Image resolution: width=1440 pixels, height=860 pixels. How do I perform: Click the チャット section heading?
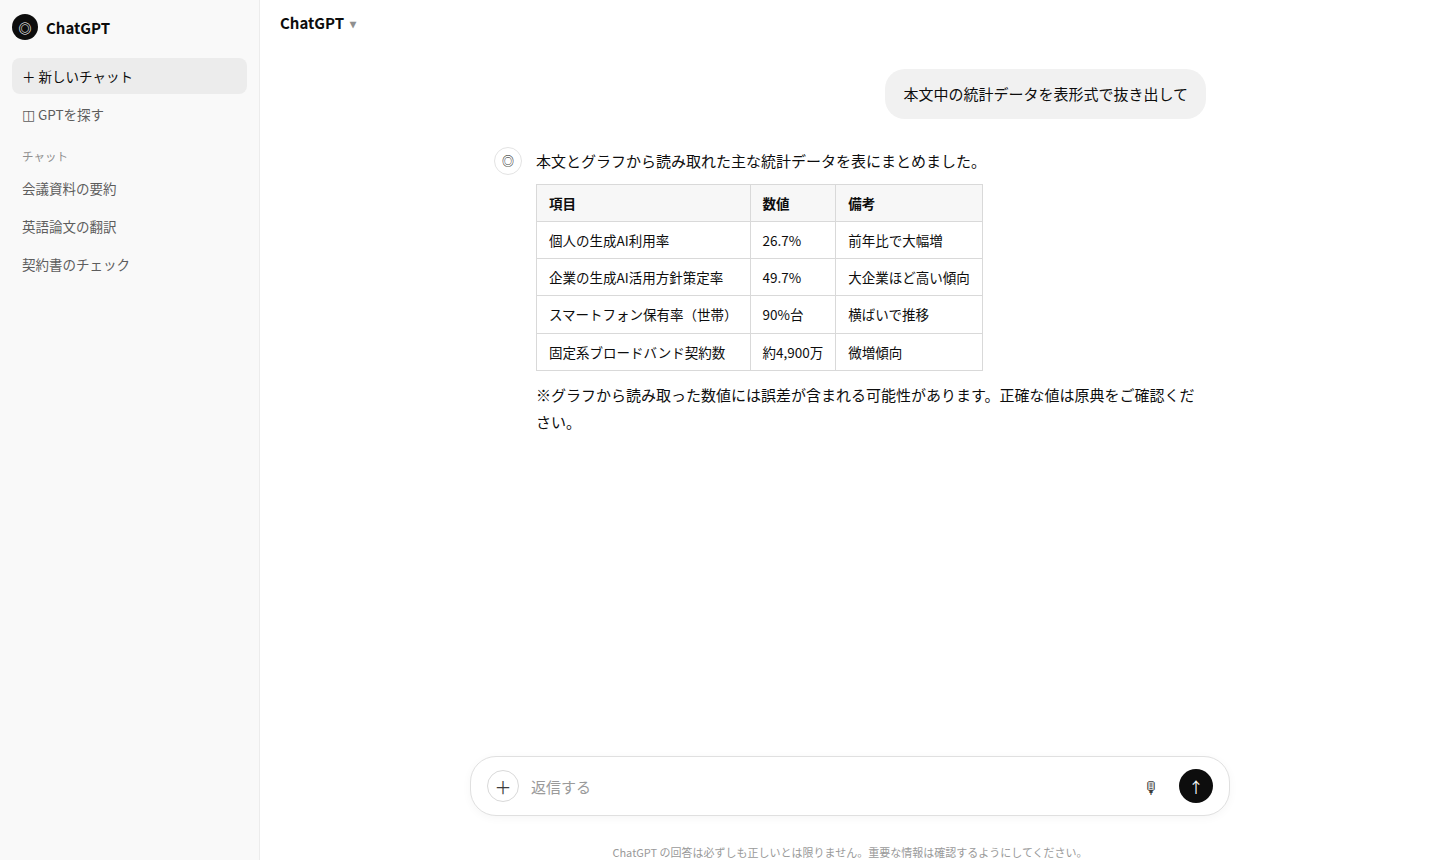coord(45,156)
